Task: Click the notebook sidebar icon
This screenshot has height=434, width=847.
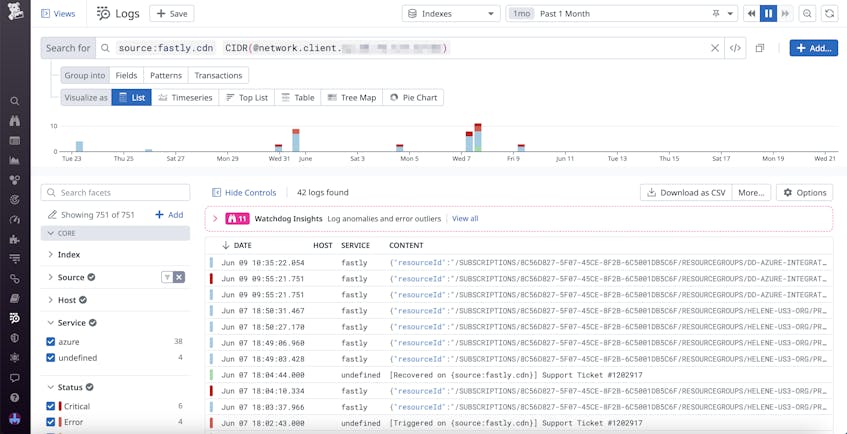Action: 15,298
